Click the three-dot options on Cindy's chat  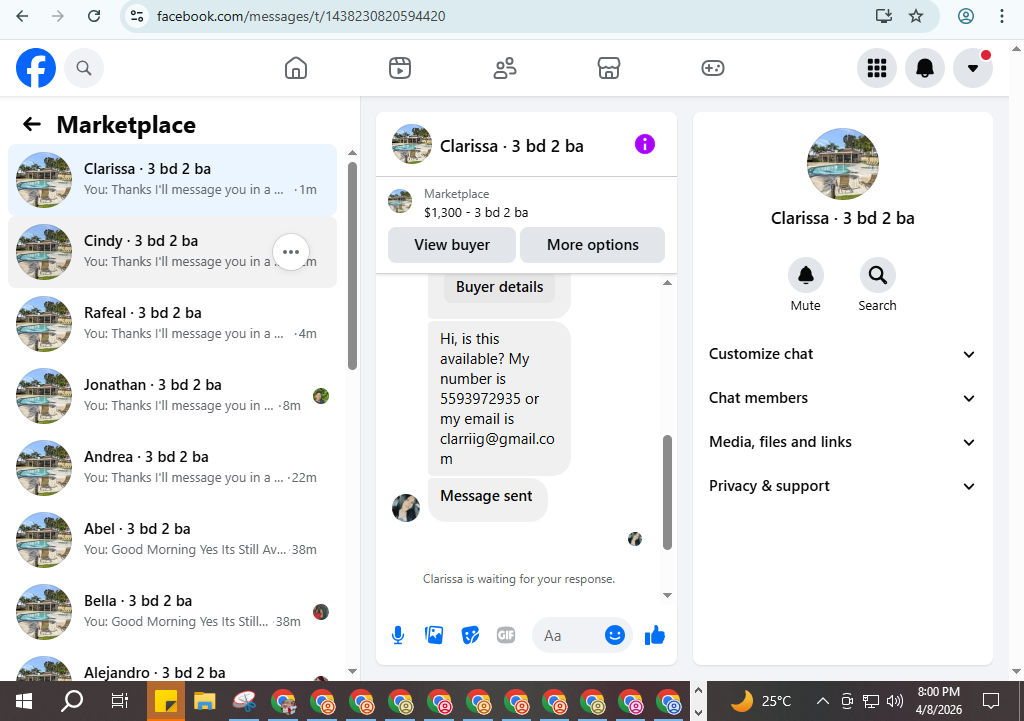291,252
